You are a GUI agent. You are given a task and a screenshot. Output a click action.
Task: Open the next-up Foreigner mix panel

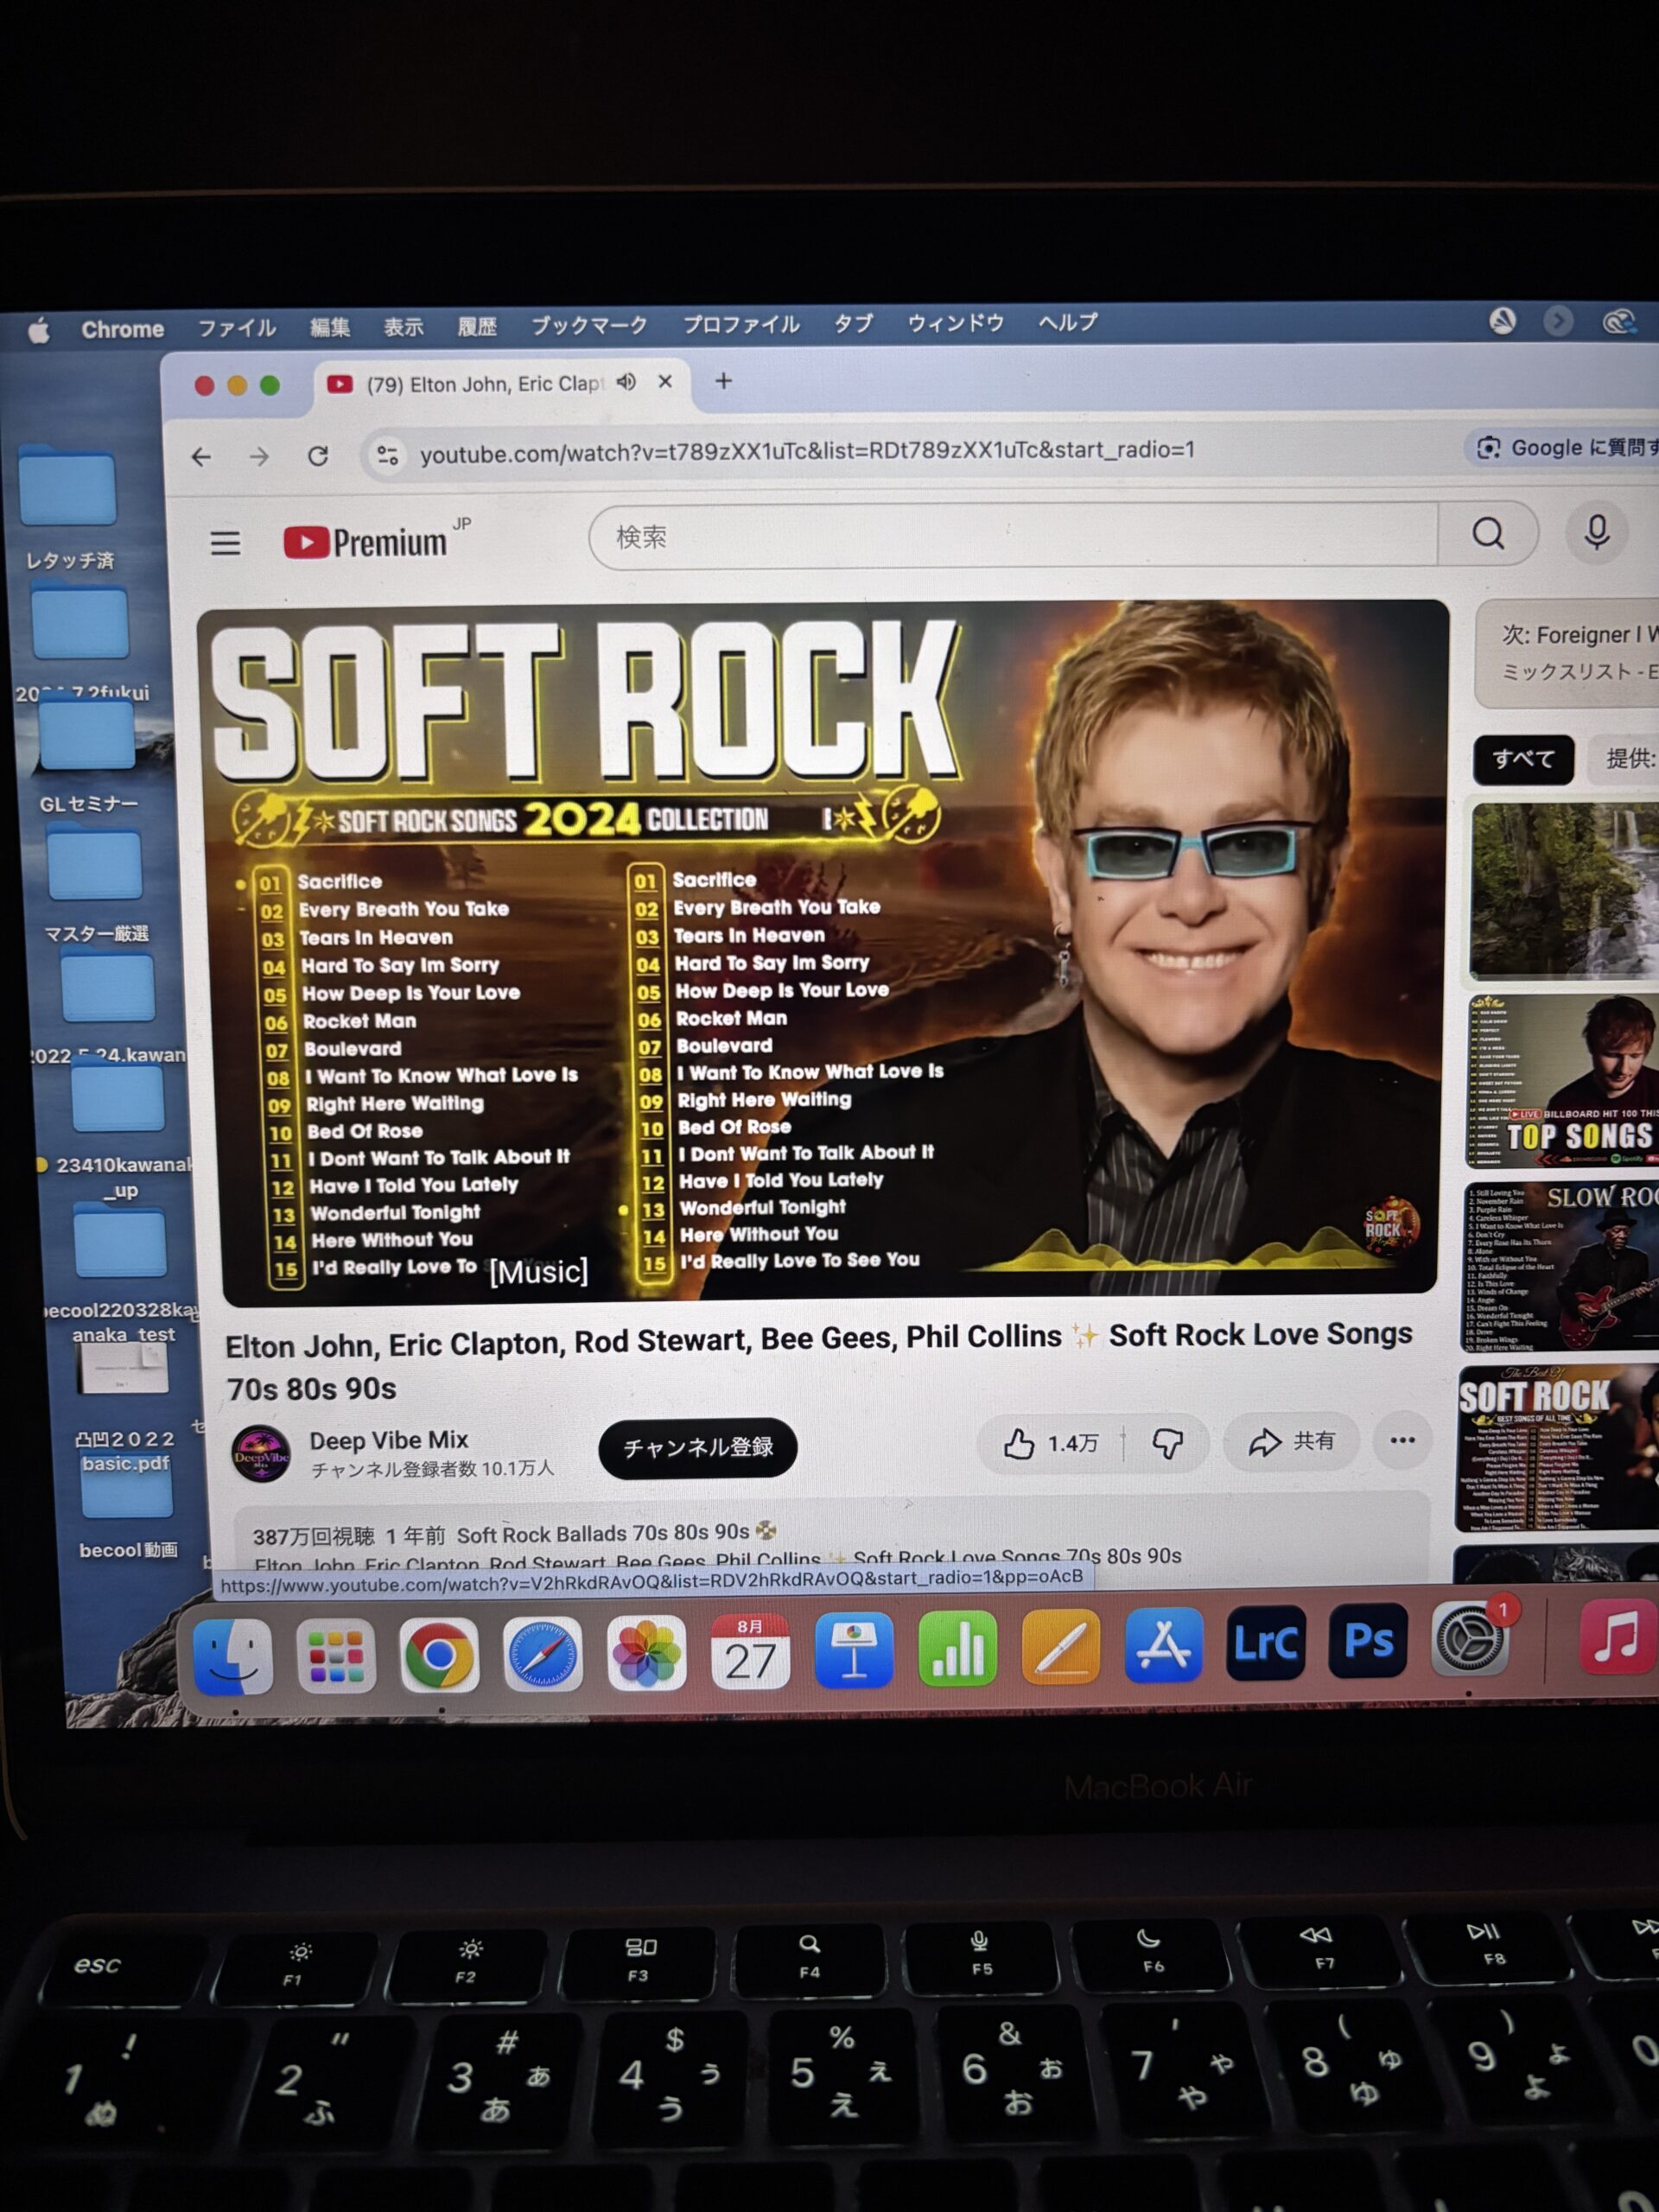(1567, 652)
